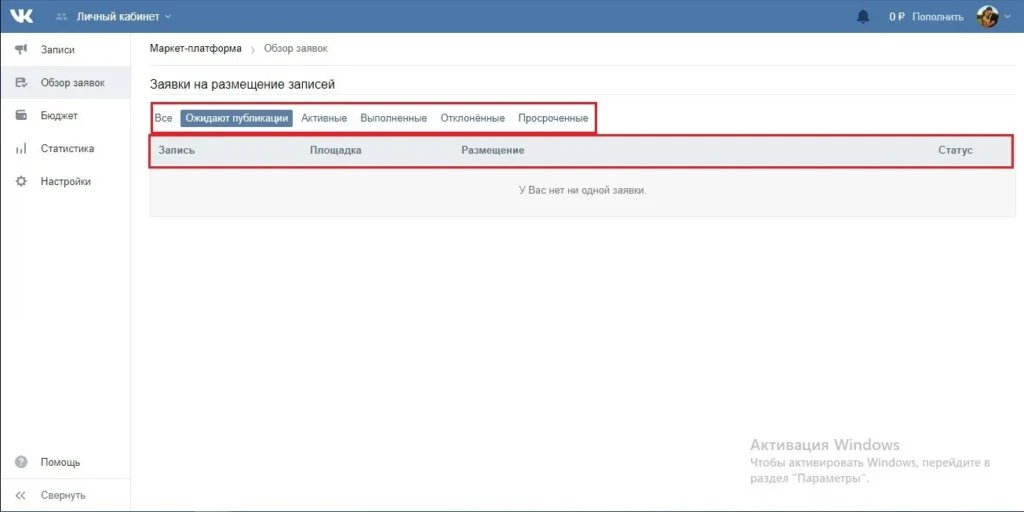Open Настройки section
This screenshot has height=512, width=1024.
click(65, 182)
